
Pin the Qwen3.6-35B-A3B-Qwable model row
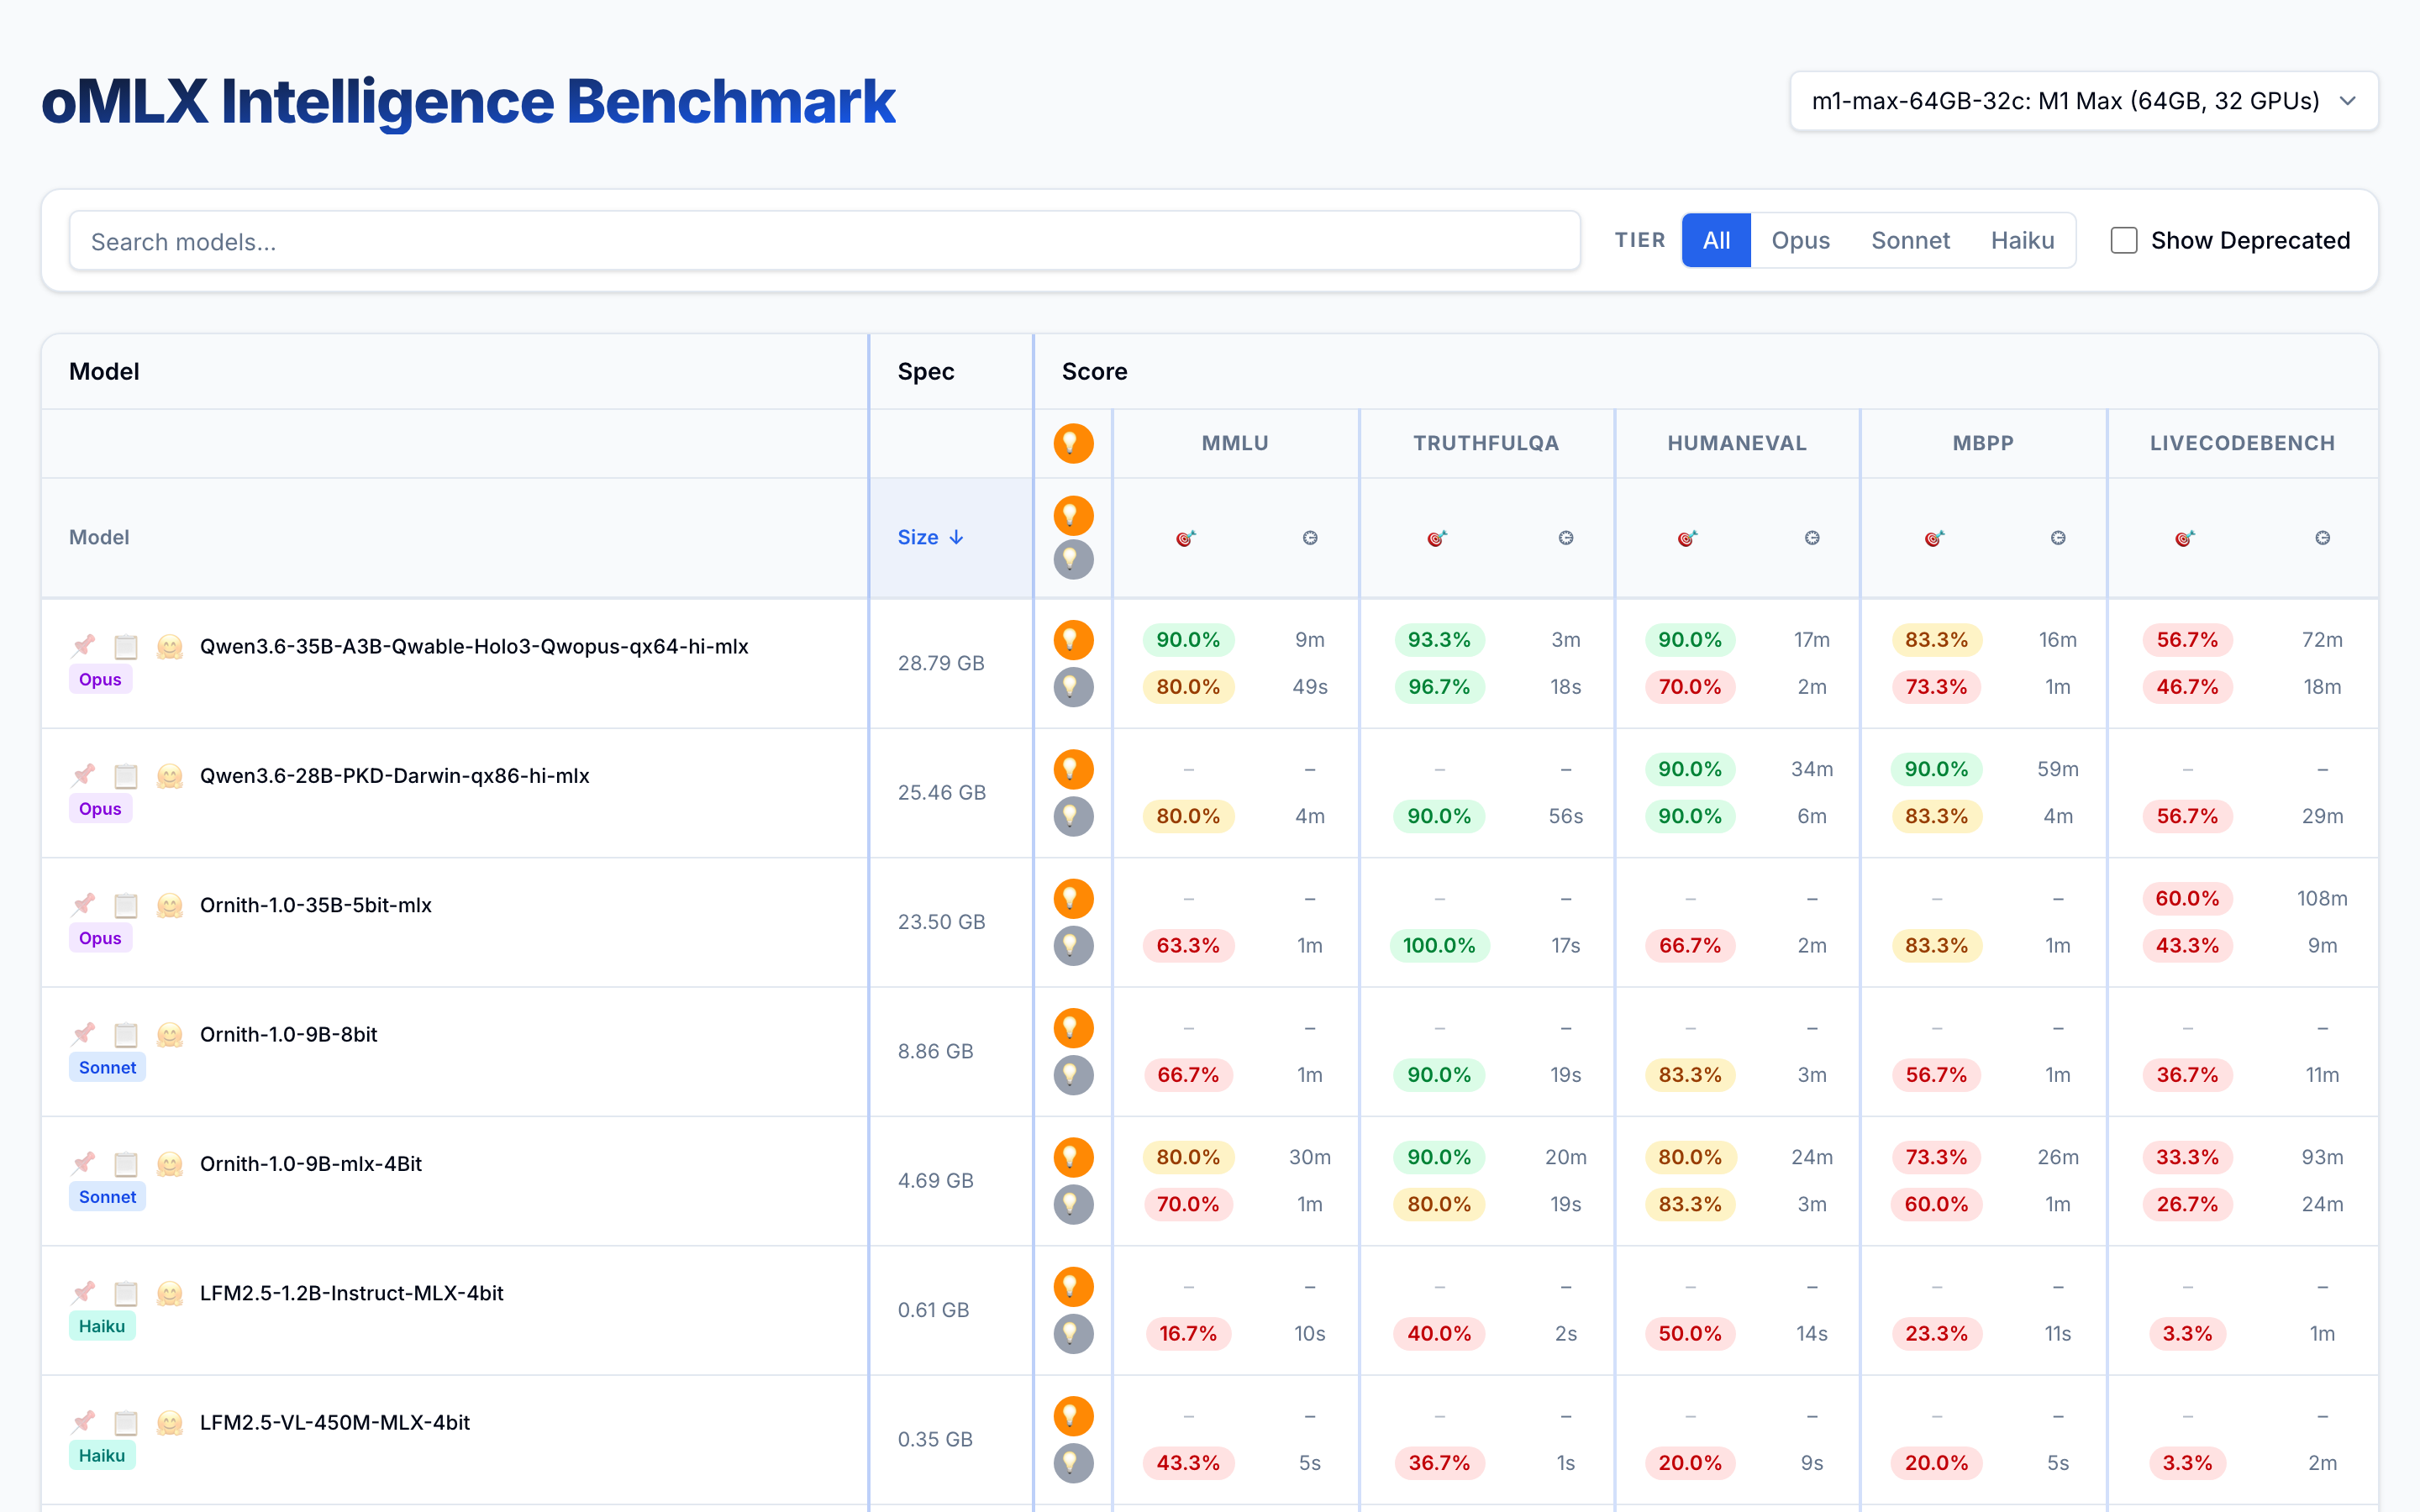tap(84, 646)
